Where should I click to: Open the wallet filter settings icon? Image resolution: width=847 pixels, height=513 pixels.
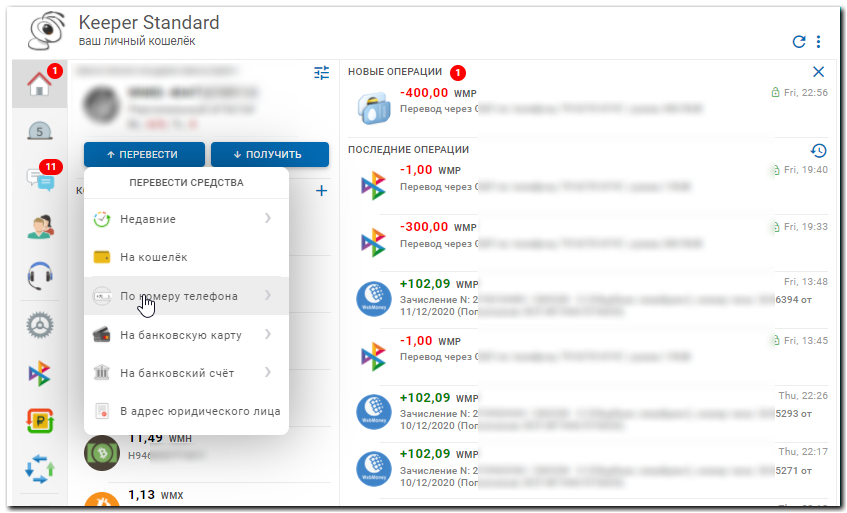click(x=321, y=73)
